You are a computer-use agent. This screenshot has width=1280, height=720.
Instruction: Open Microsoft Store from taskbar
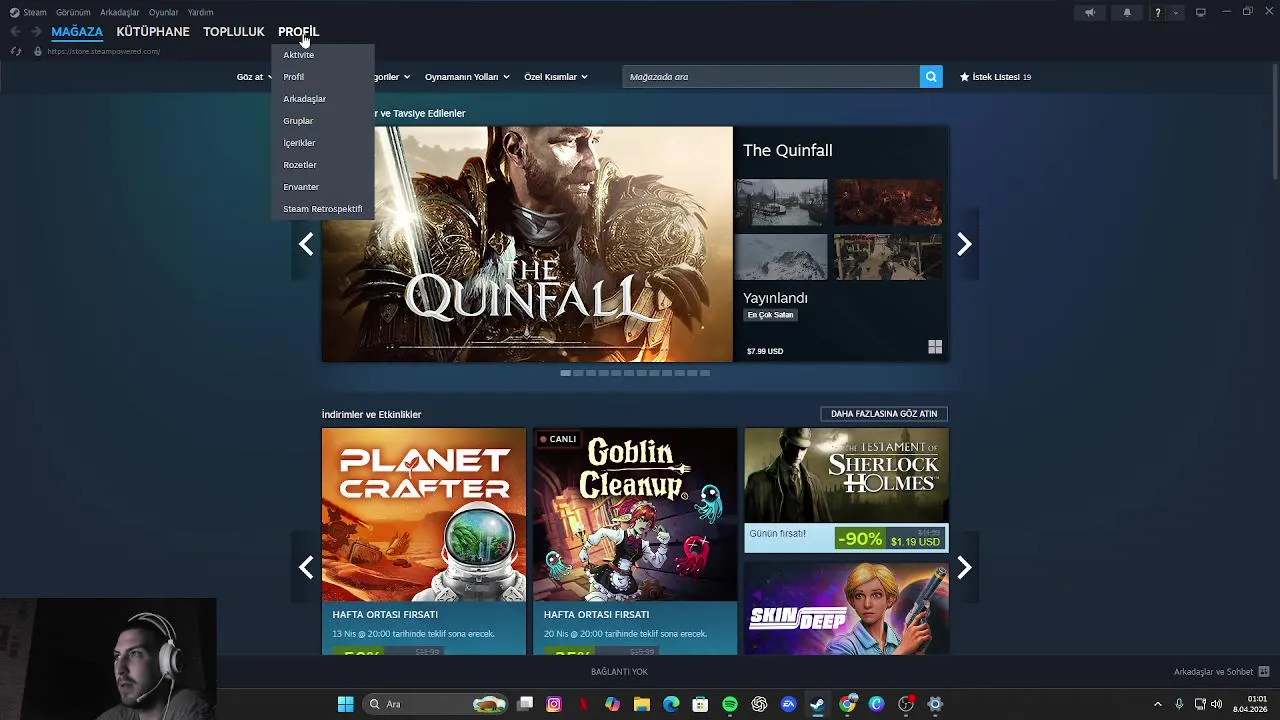click(700, 704)
